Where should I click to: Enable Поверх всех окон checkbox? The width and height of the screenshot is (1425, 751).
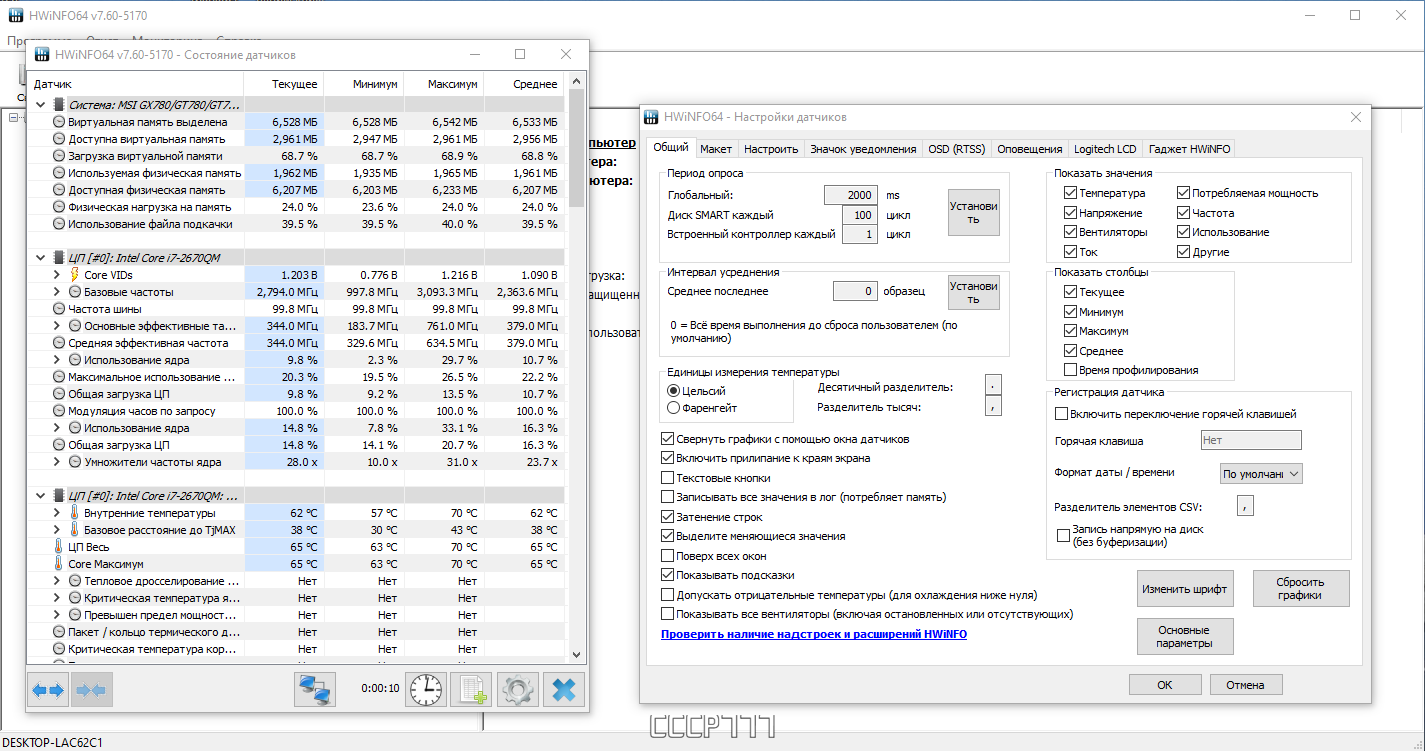[x=667, y=556]
